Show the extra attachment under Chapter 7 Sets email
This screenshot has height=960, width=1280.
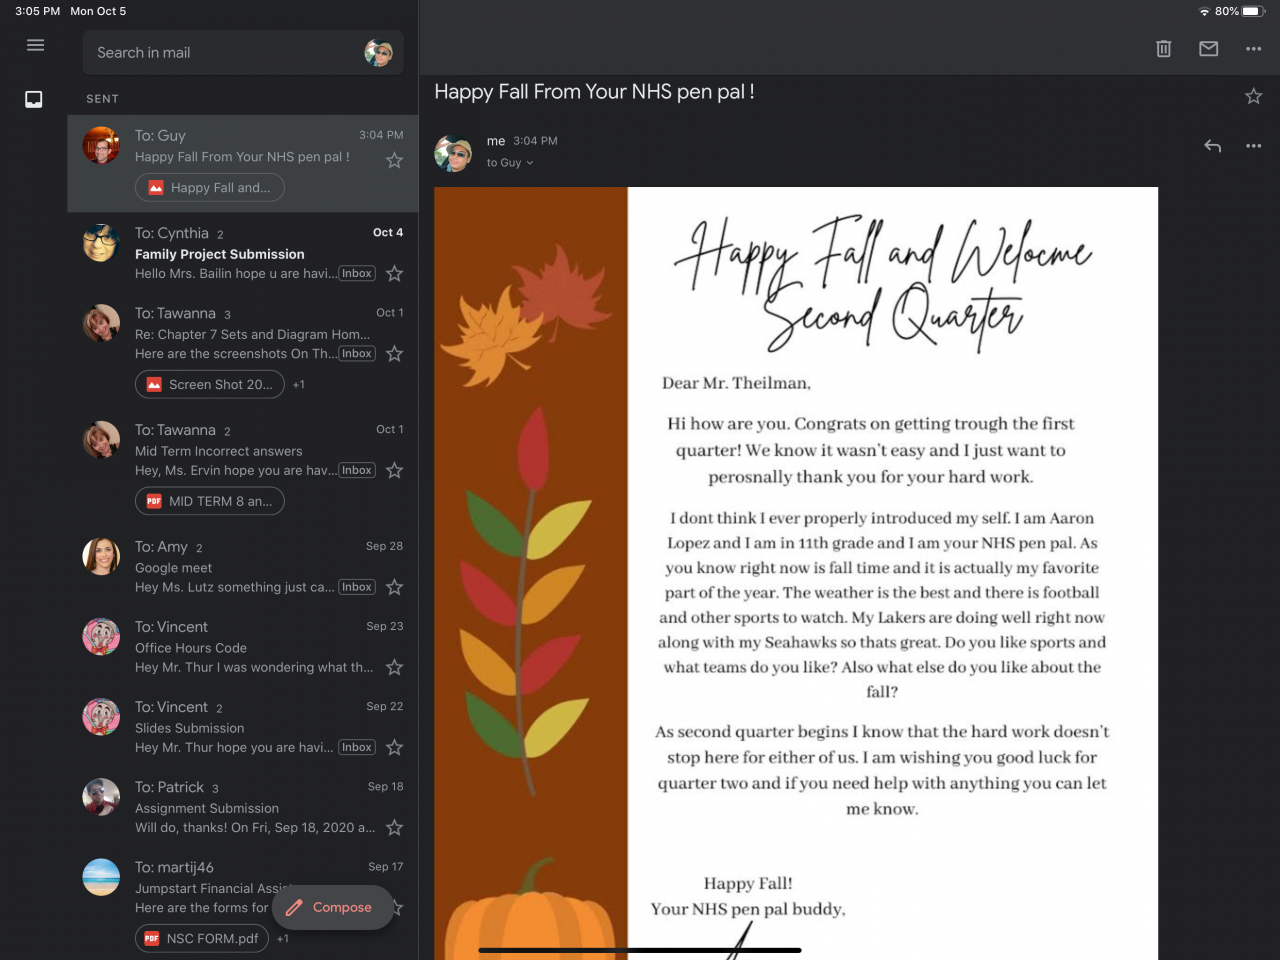299,385
